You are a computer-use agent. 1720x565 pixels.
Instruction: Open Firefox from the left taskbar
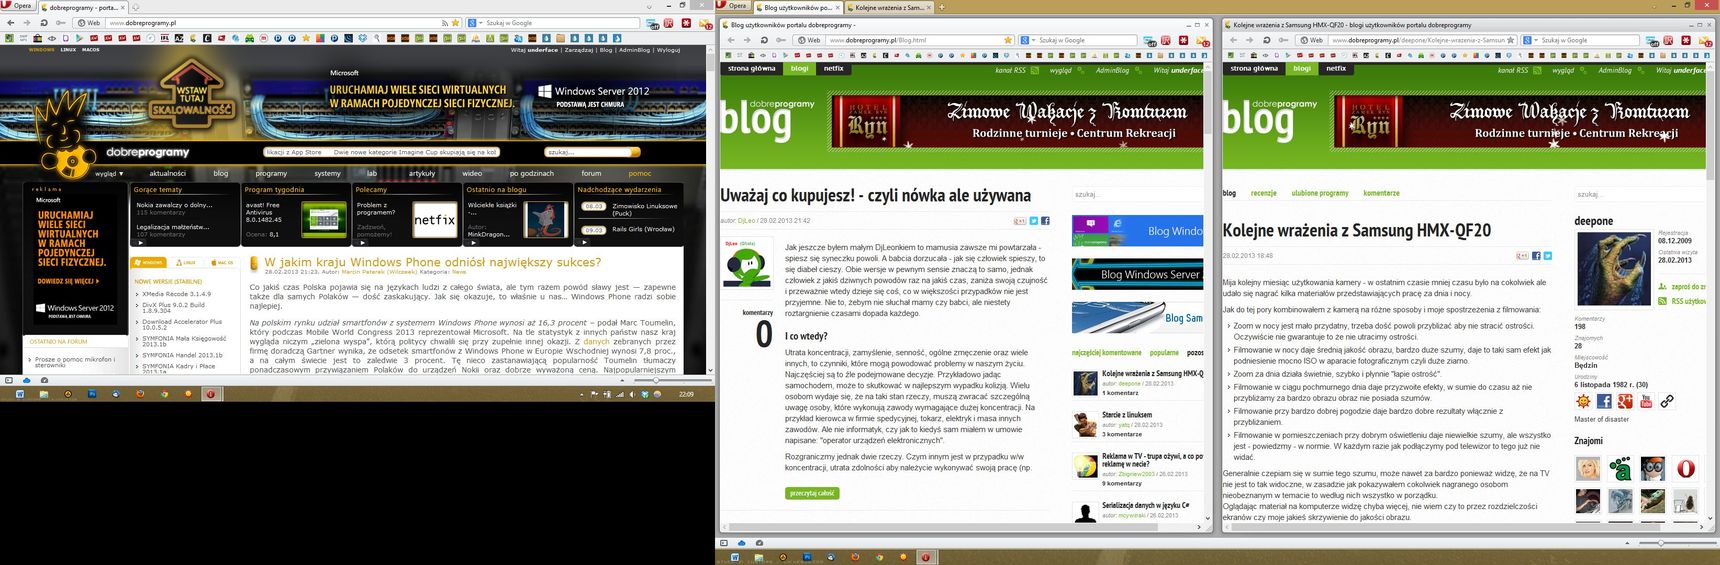[x=141, y=394]
